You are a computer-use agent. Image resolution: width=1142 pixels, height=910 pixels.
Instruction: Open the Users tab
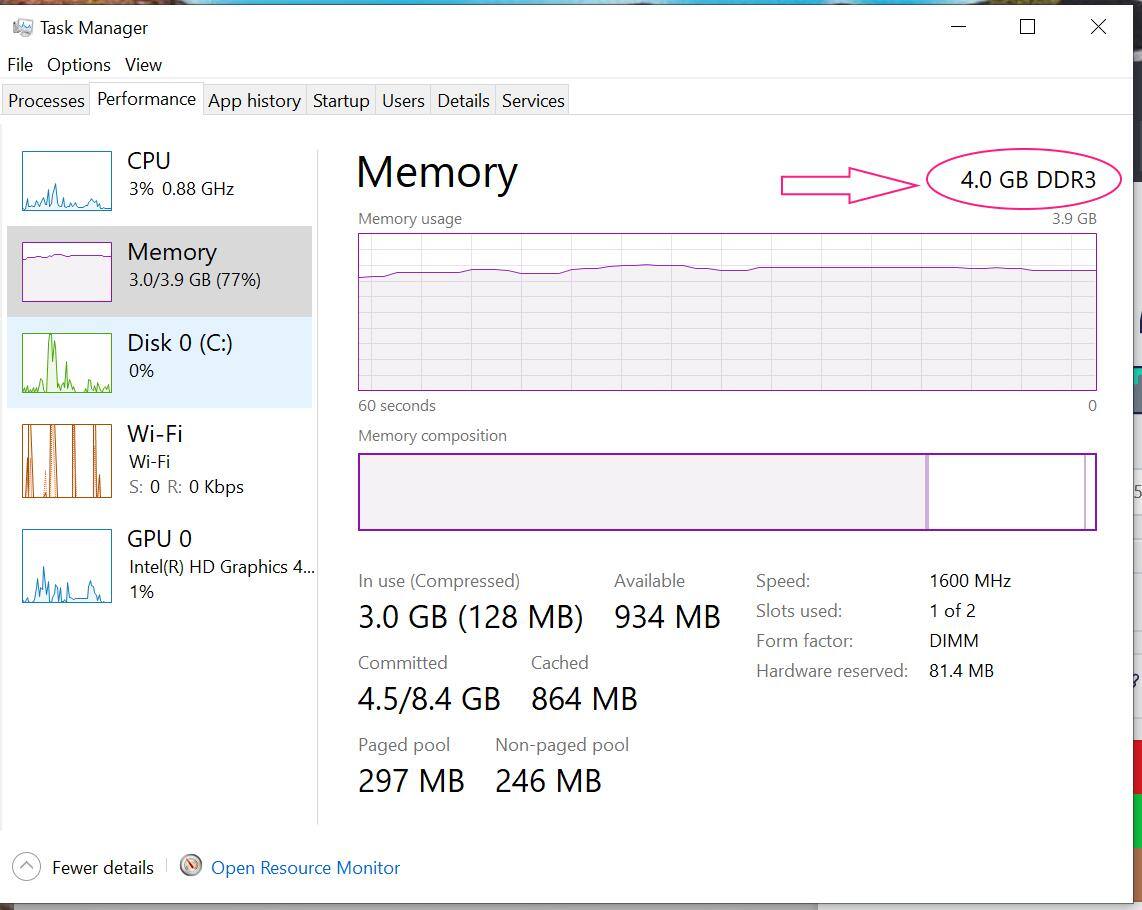(x=403, y=101)
